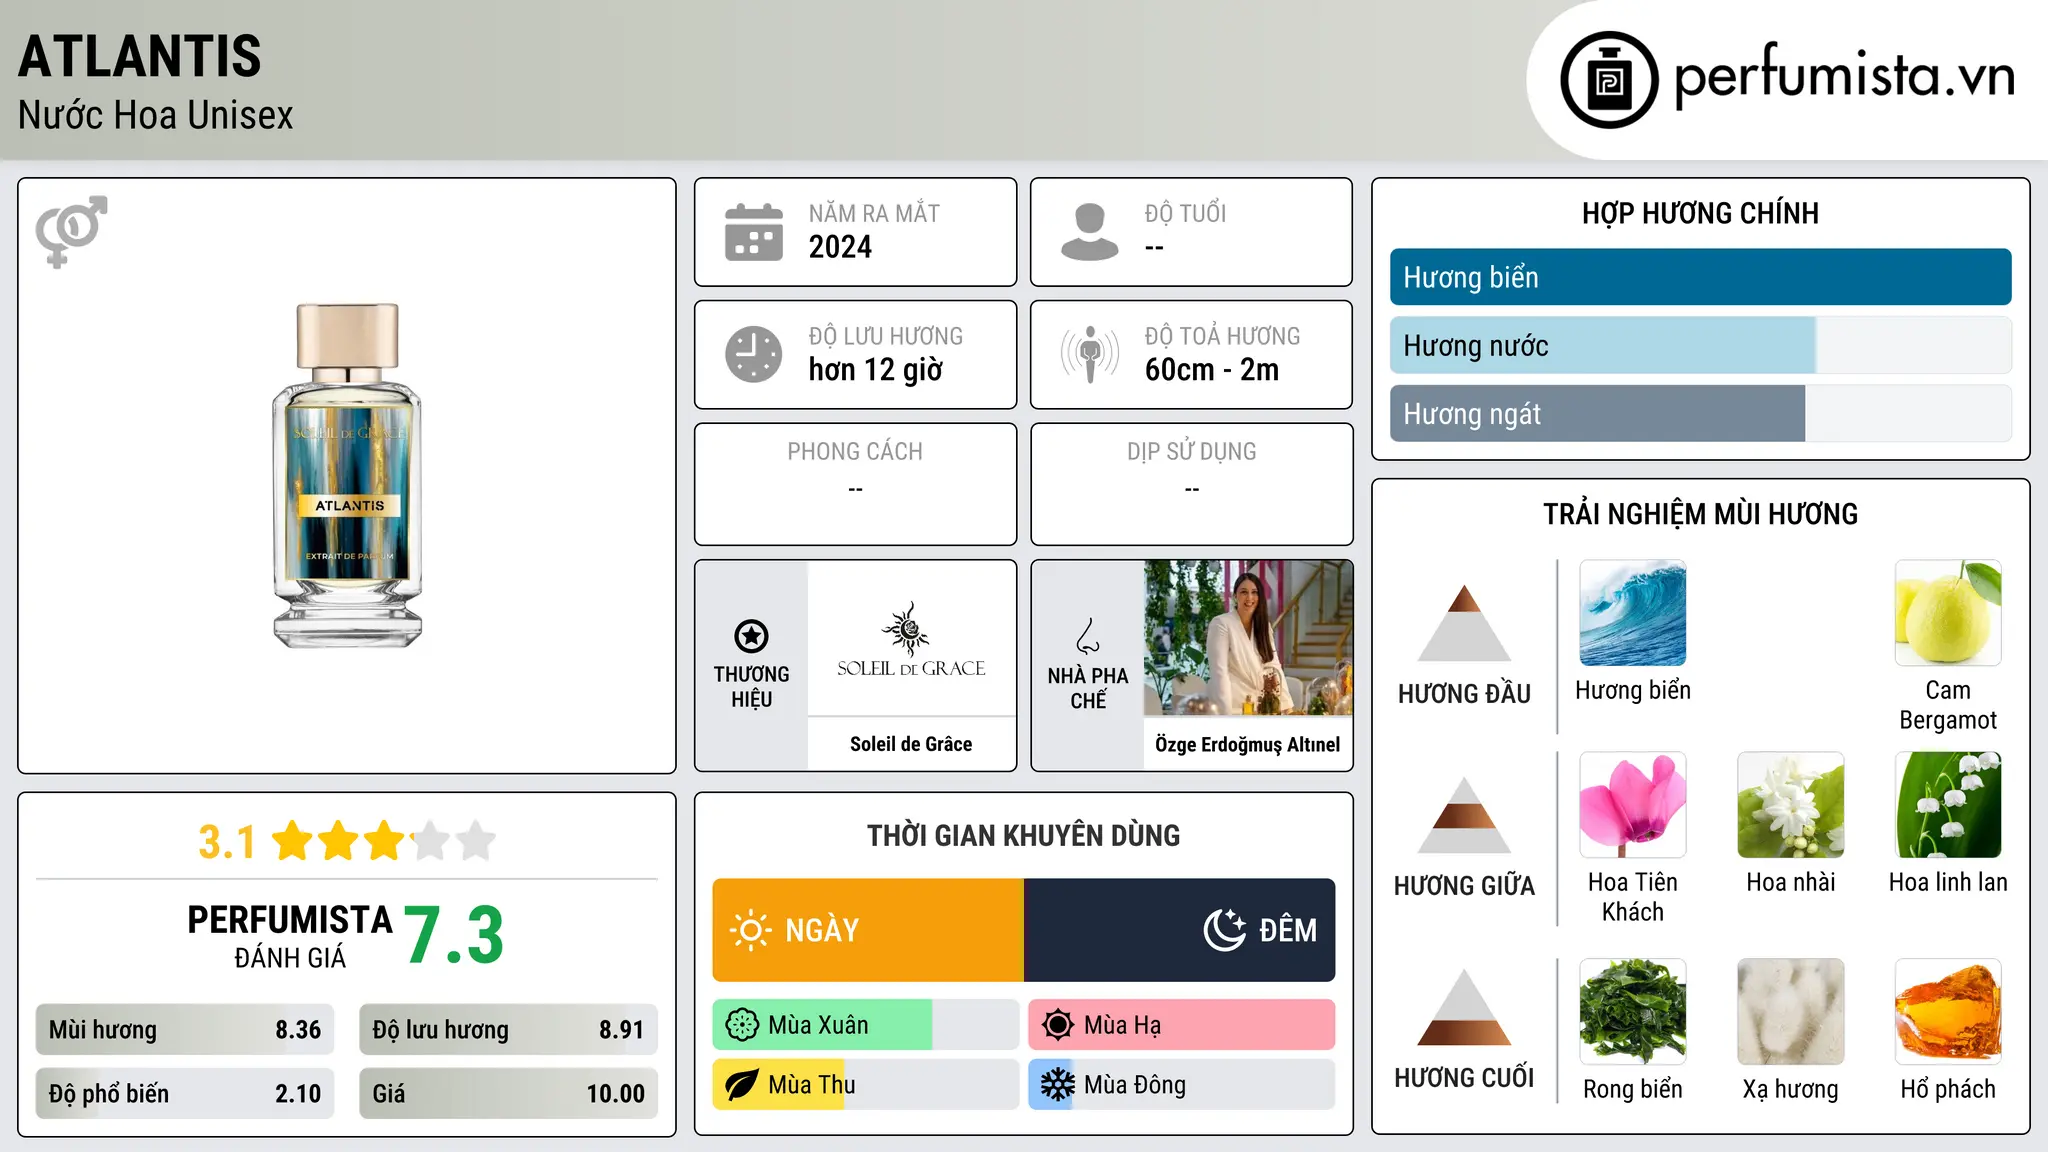The height and width of the screenshot is (1152, 2048).
Task: Select the Đêm nighttime segment
Action: click(1180, 930)
